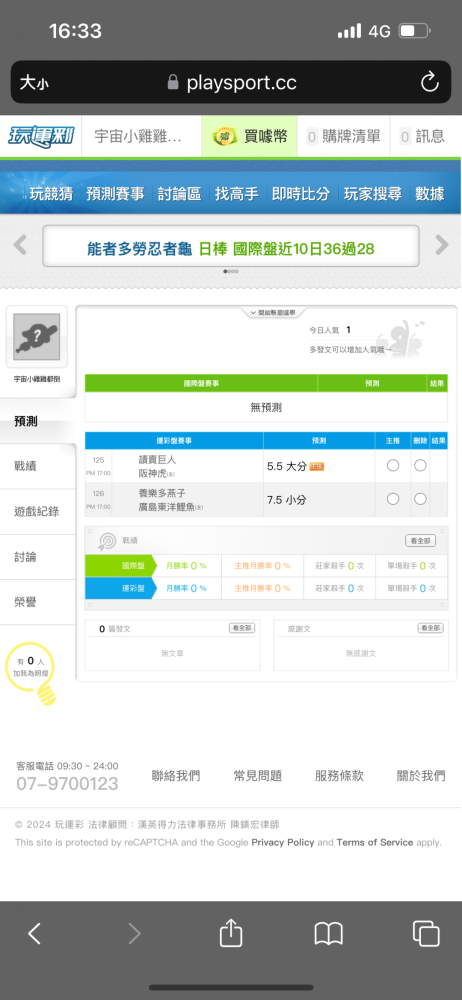Tap the Safari reload page icon

429,82
